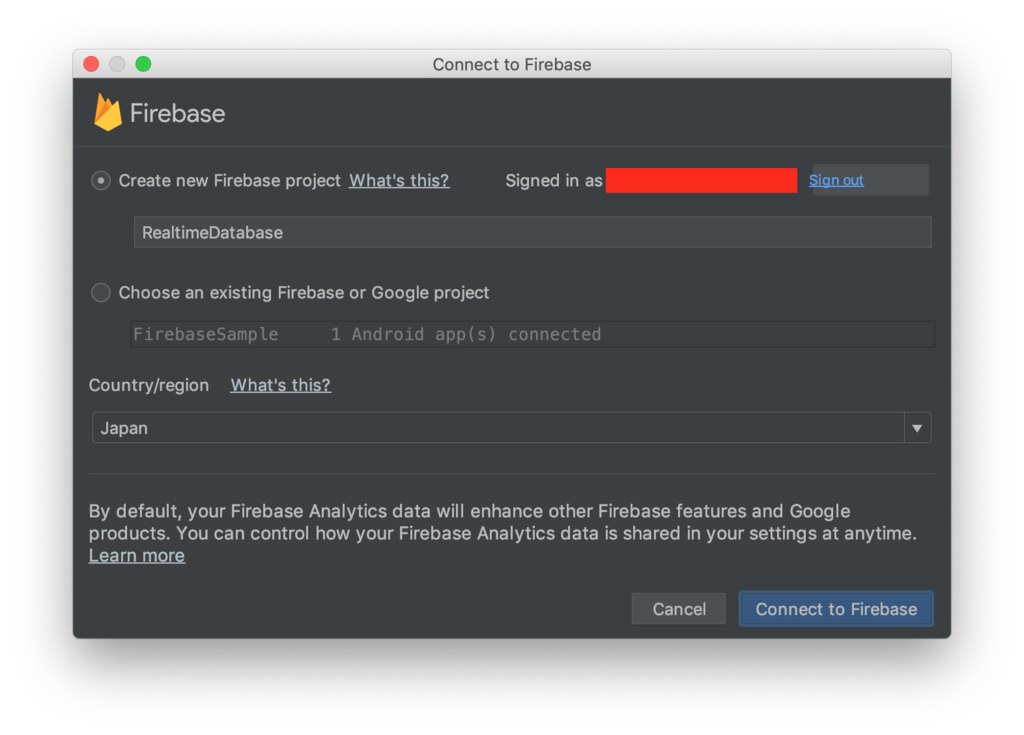Click the 'Signed in as' label area
The width and height of the screenshot is (1024, 735).
pyautogui.click(x=553, y=181)
